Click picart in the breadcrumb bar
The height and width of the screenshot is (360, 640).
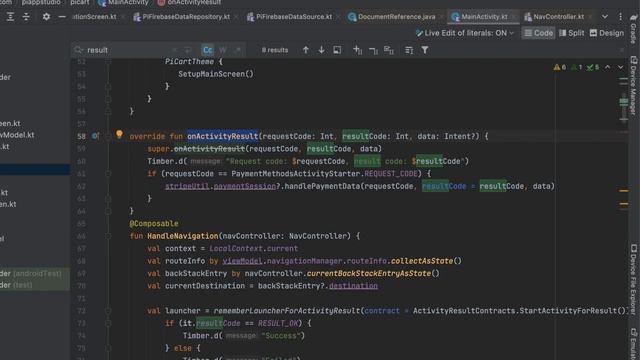[80, 2]
